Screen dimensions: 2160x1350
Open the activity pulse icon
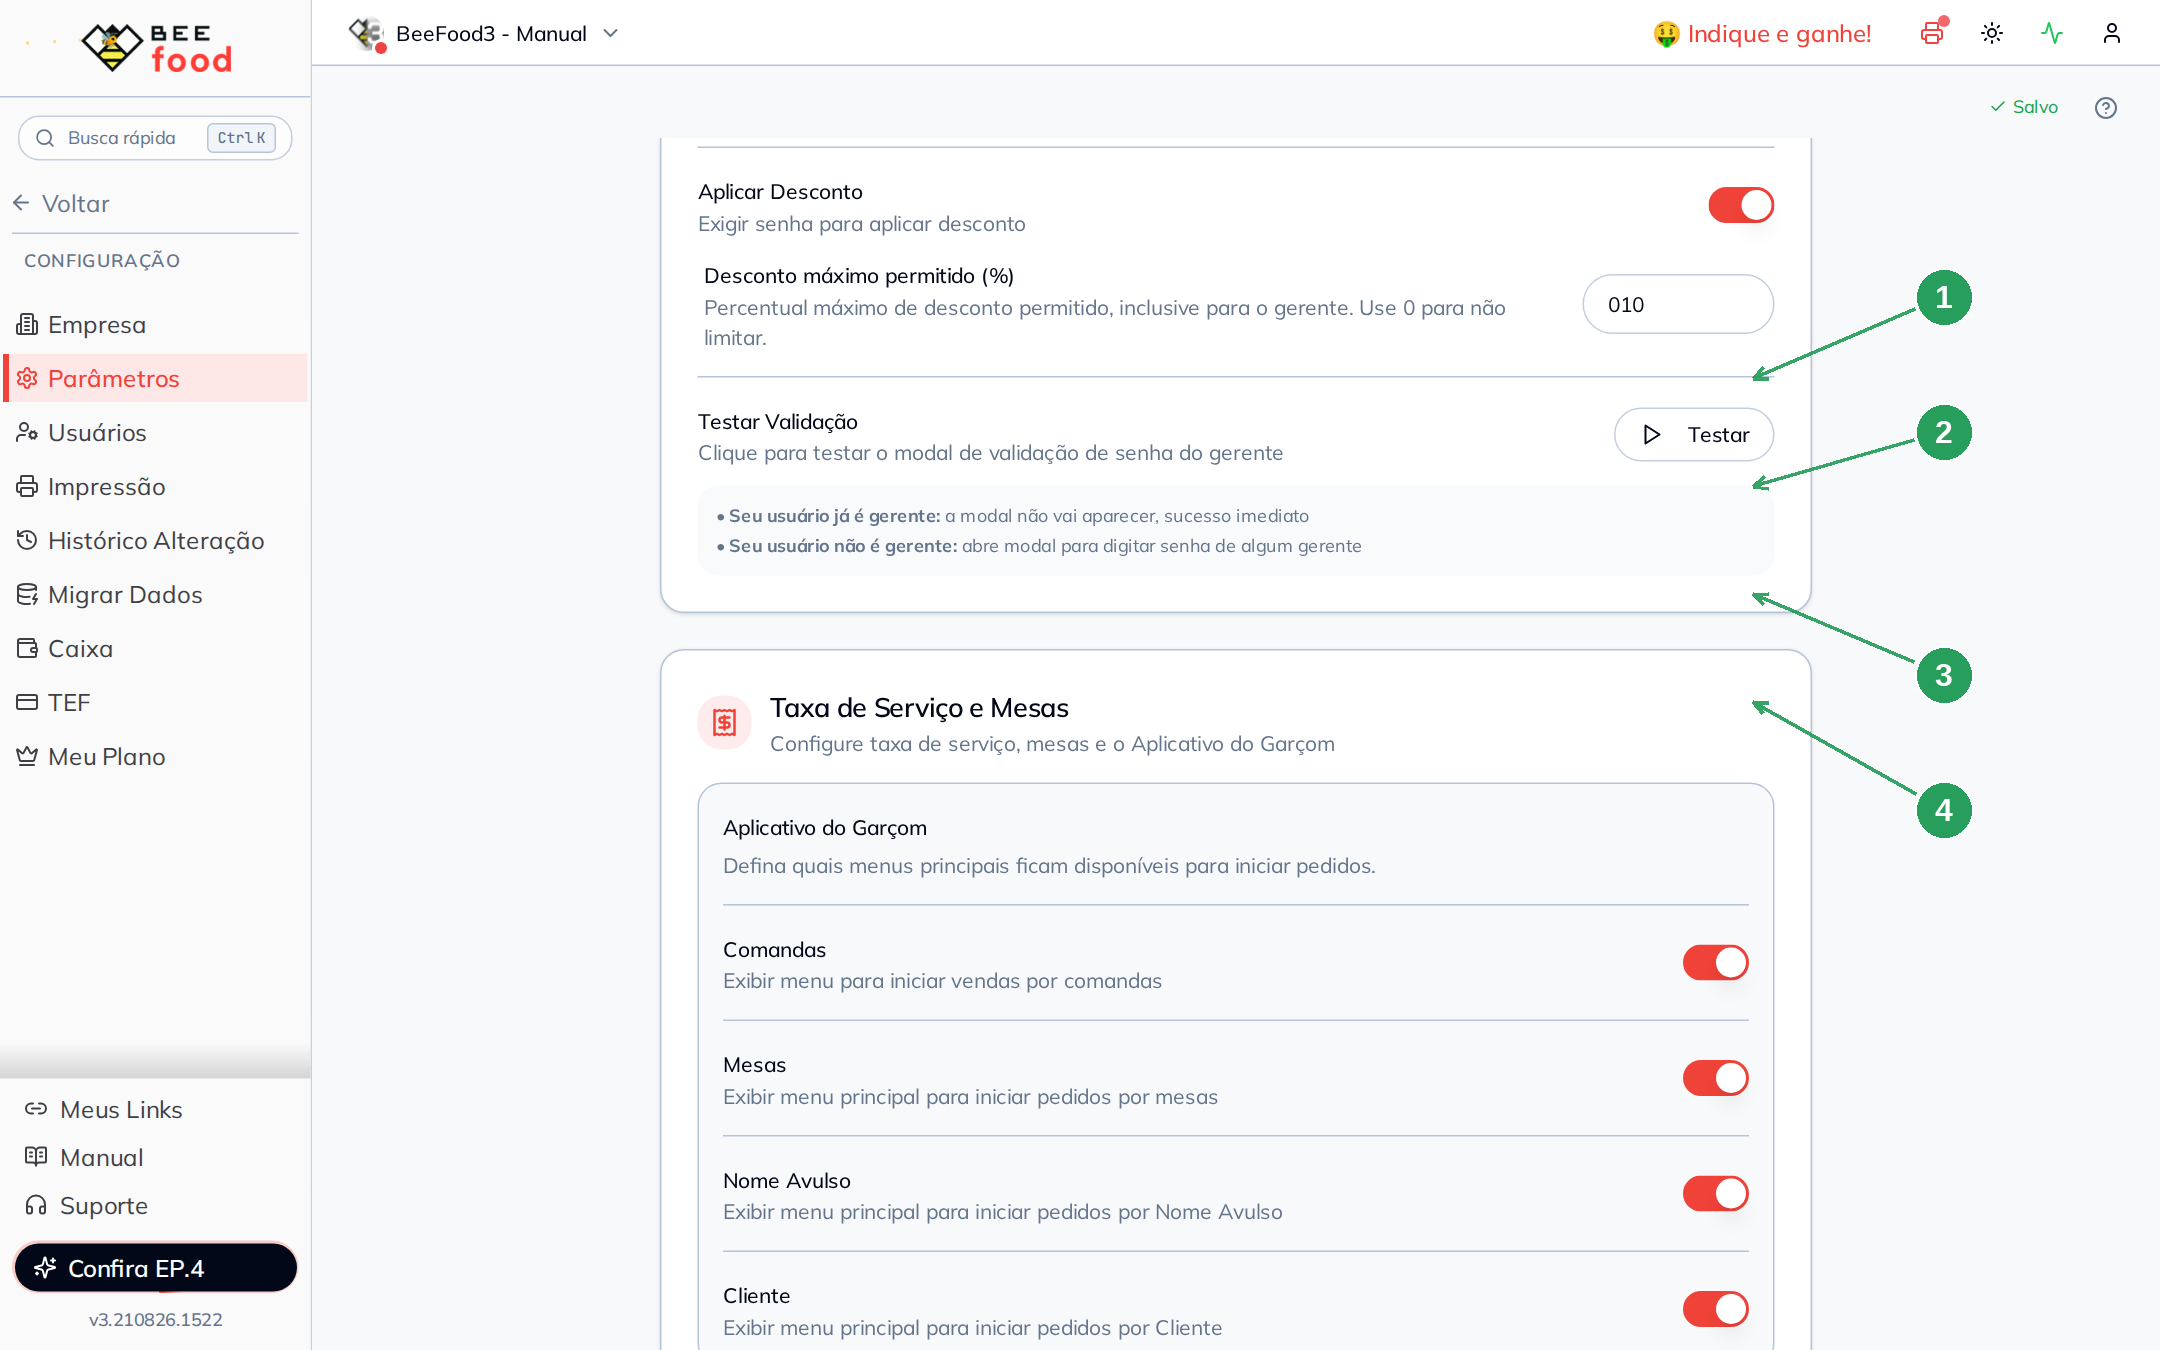click(x=2052, y=33)
